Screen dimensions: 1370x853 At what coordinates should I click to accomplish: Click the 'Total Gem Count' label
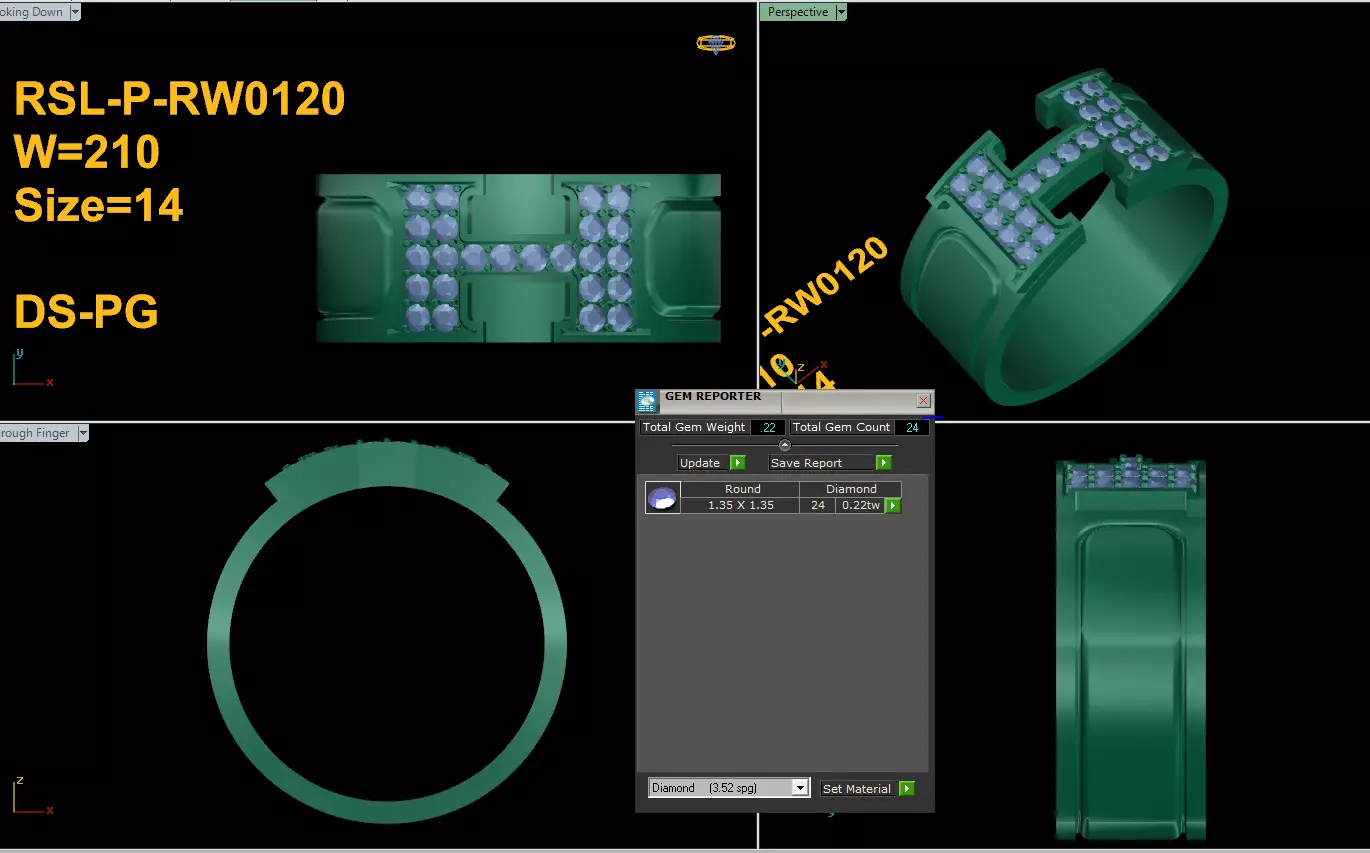tap(841, 427)
